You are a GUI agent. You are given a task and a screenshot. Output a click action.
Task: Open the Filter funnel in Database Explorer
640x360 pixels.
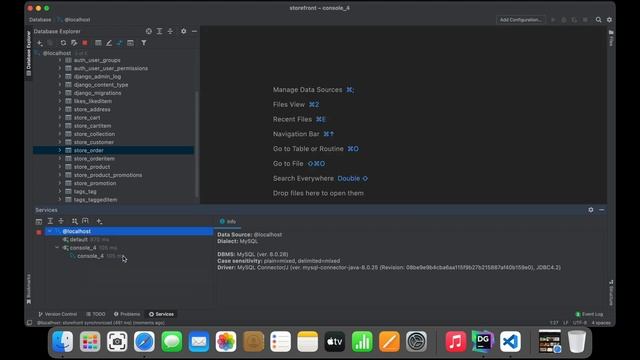tap(144, 43)
